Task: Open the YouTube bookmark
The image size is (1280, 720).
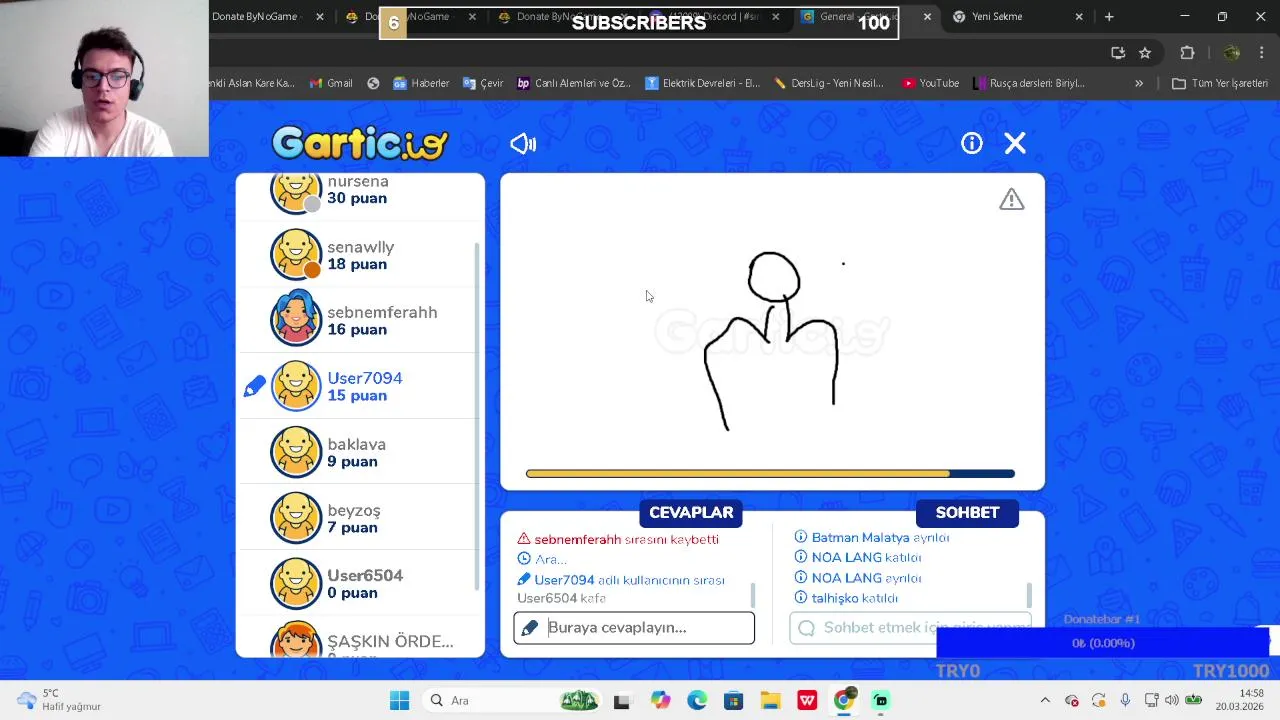Action: [x=930, y=83]
